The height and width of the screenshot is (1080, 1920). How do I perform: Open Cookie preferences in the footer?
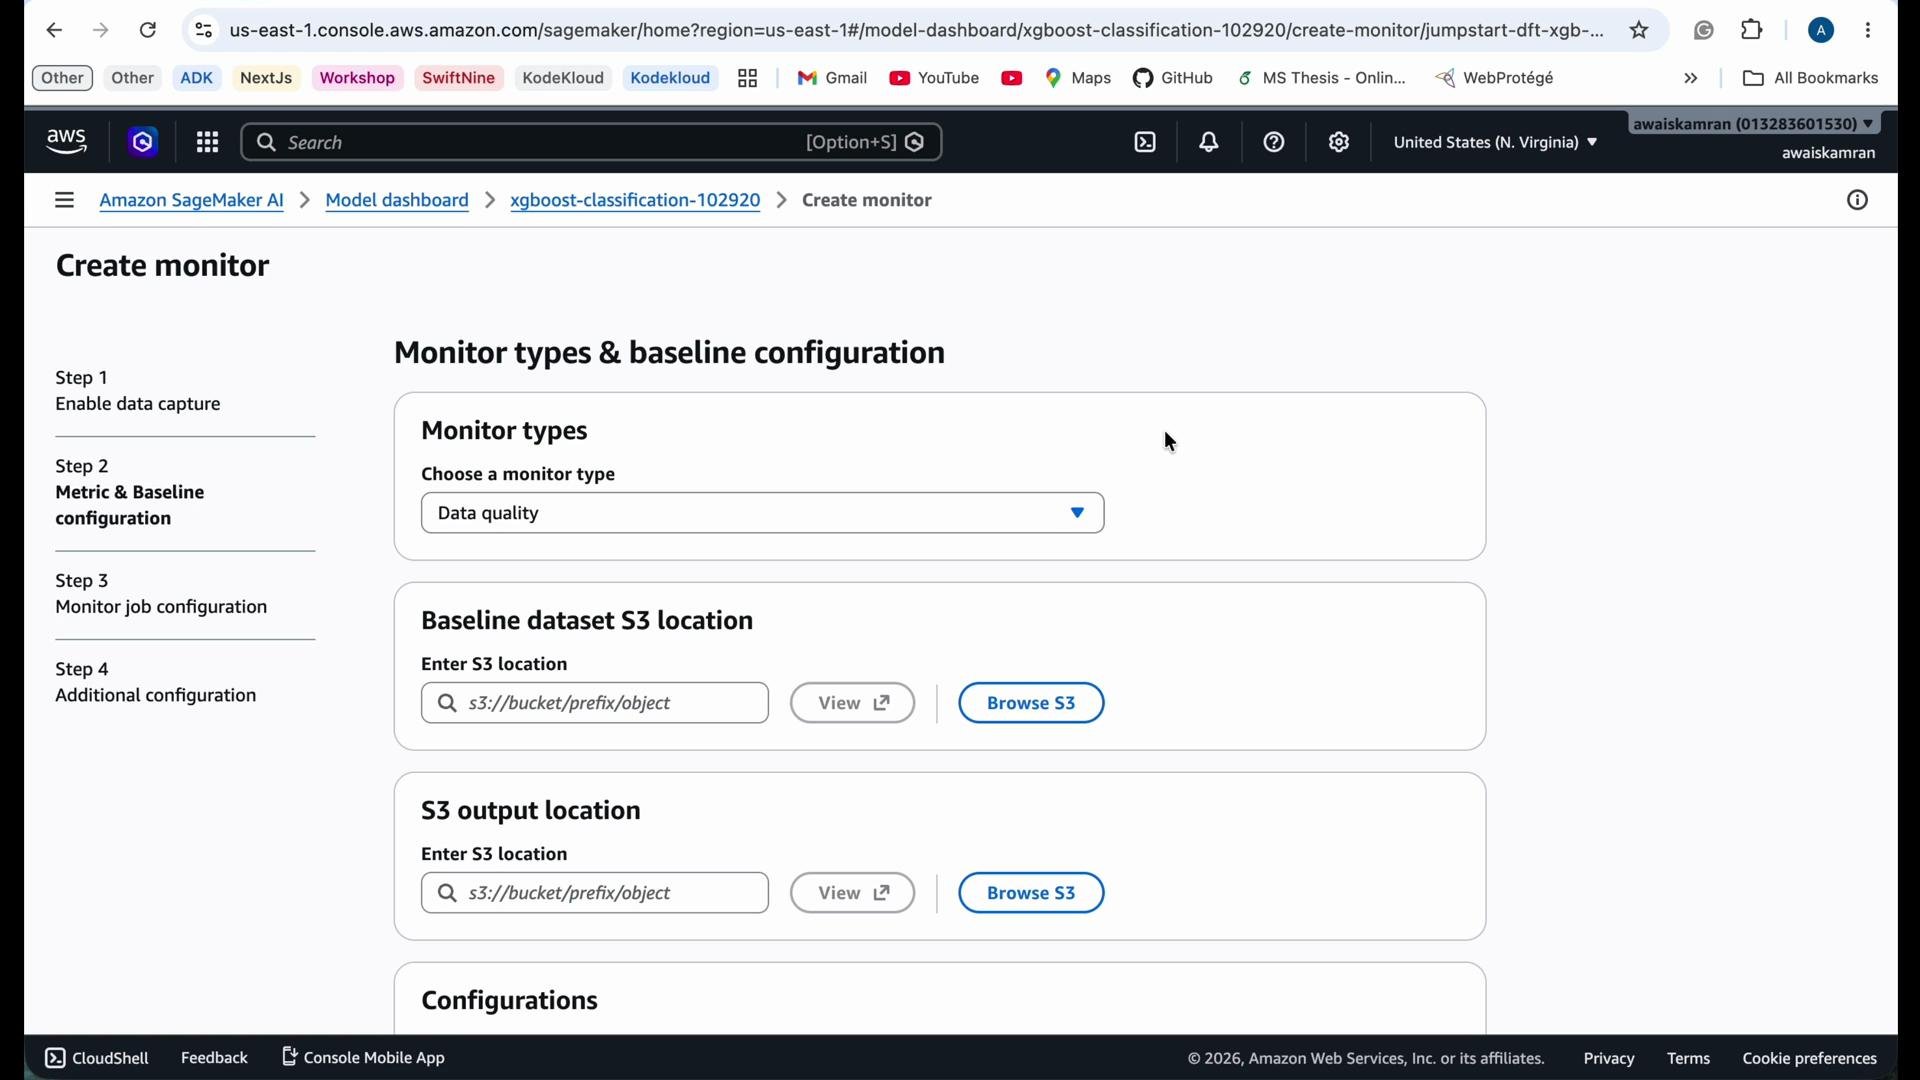(x=1809, y=1059)
